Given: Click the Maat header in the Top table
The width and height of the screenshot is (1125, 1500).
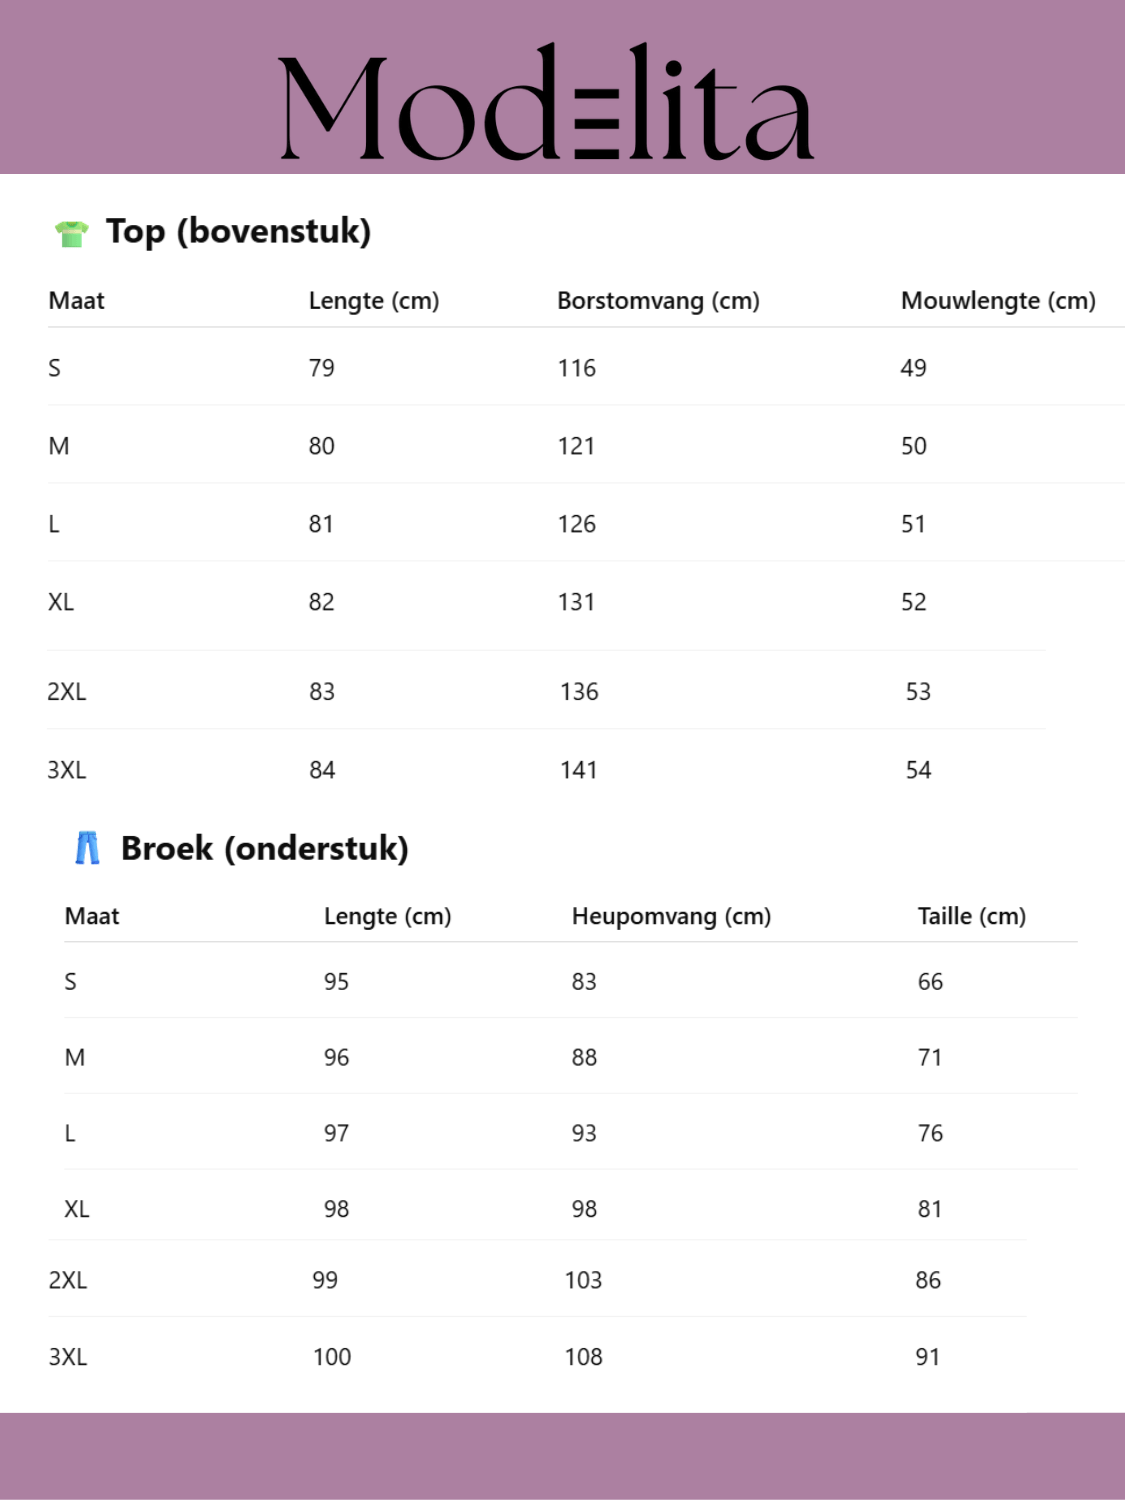Looking at the screenshot, I should coord(76,301).
